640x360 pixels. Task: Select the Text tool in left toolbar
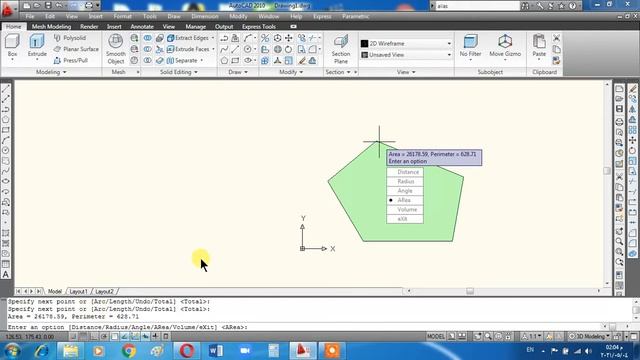click(x=6, y=275)
